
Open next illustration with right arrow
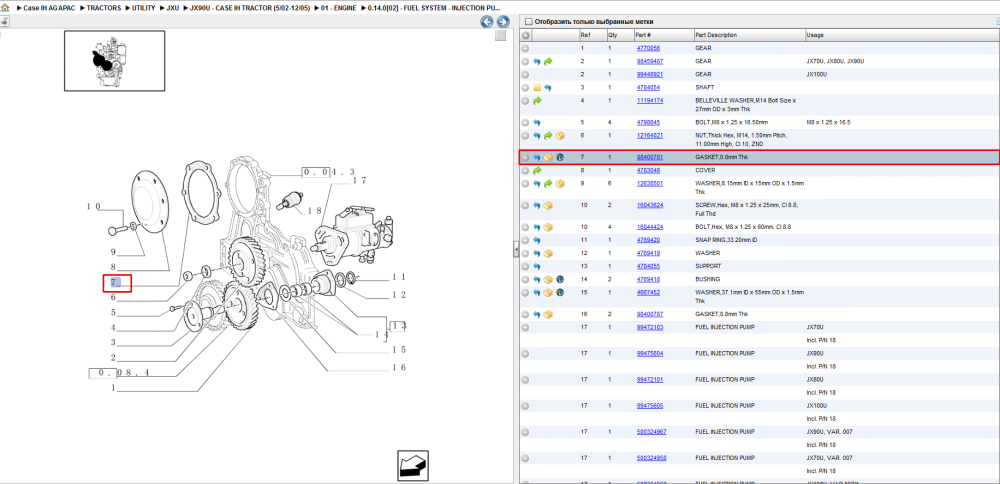[503, 22]
